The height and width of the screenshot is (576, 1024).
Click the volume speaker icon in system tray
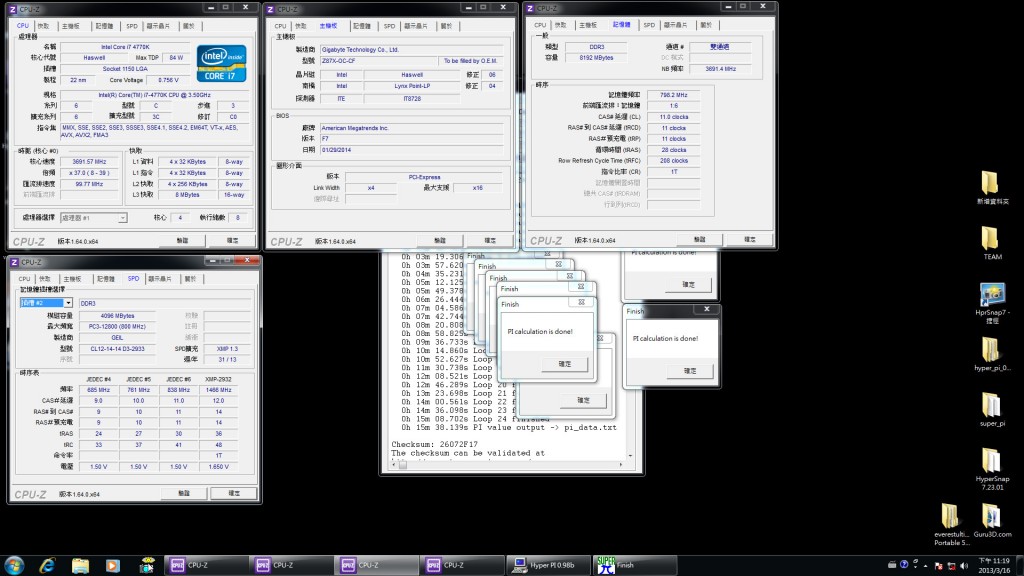coord(964,566)
